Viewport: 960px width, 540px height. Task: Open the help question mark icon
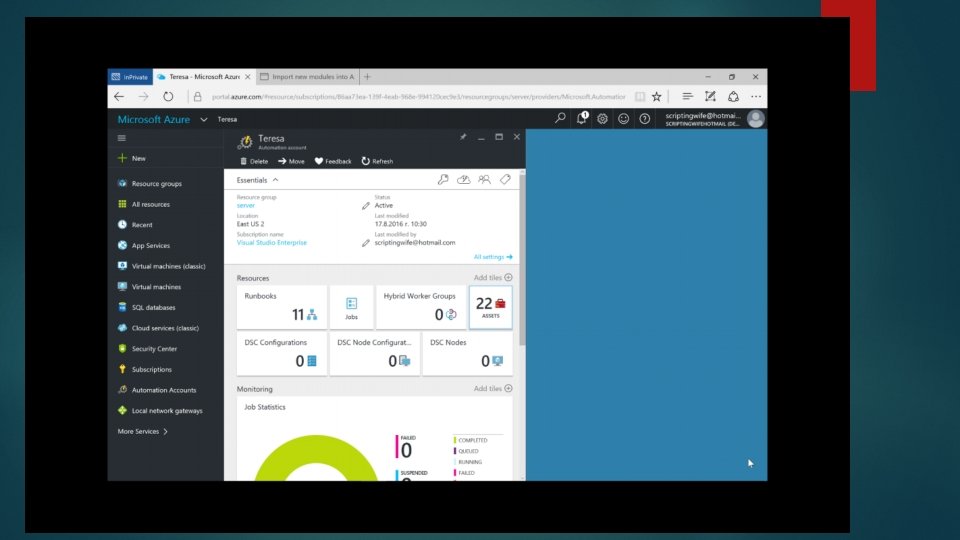(x=645, y=119)
